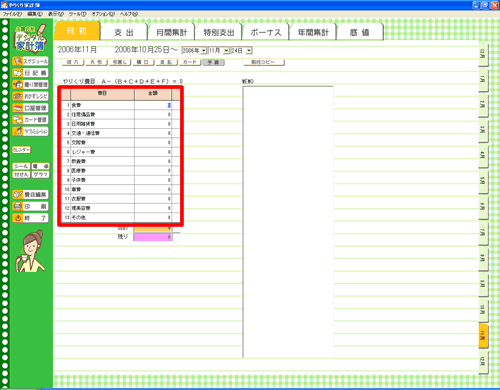
Task: Open the 日記帳 diary sidebar icon
Action: coord(30,73)
